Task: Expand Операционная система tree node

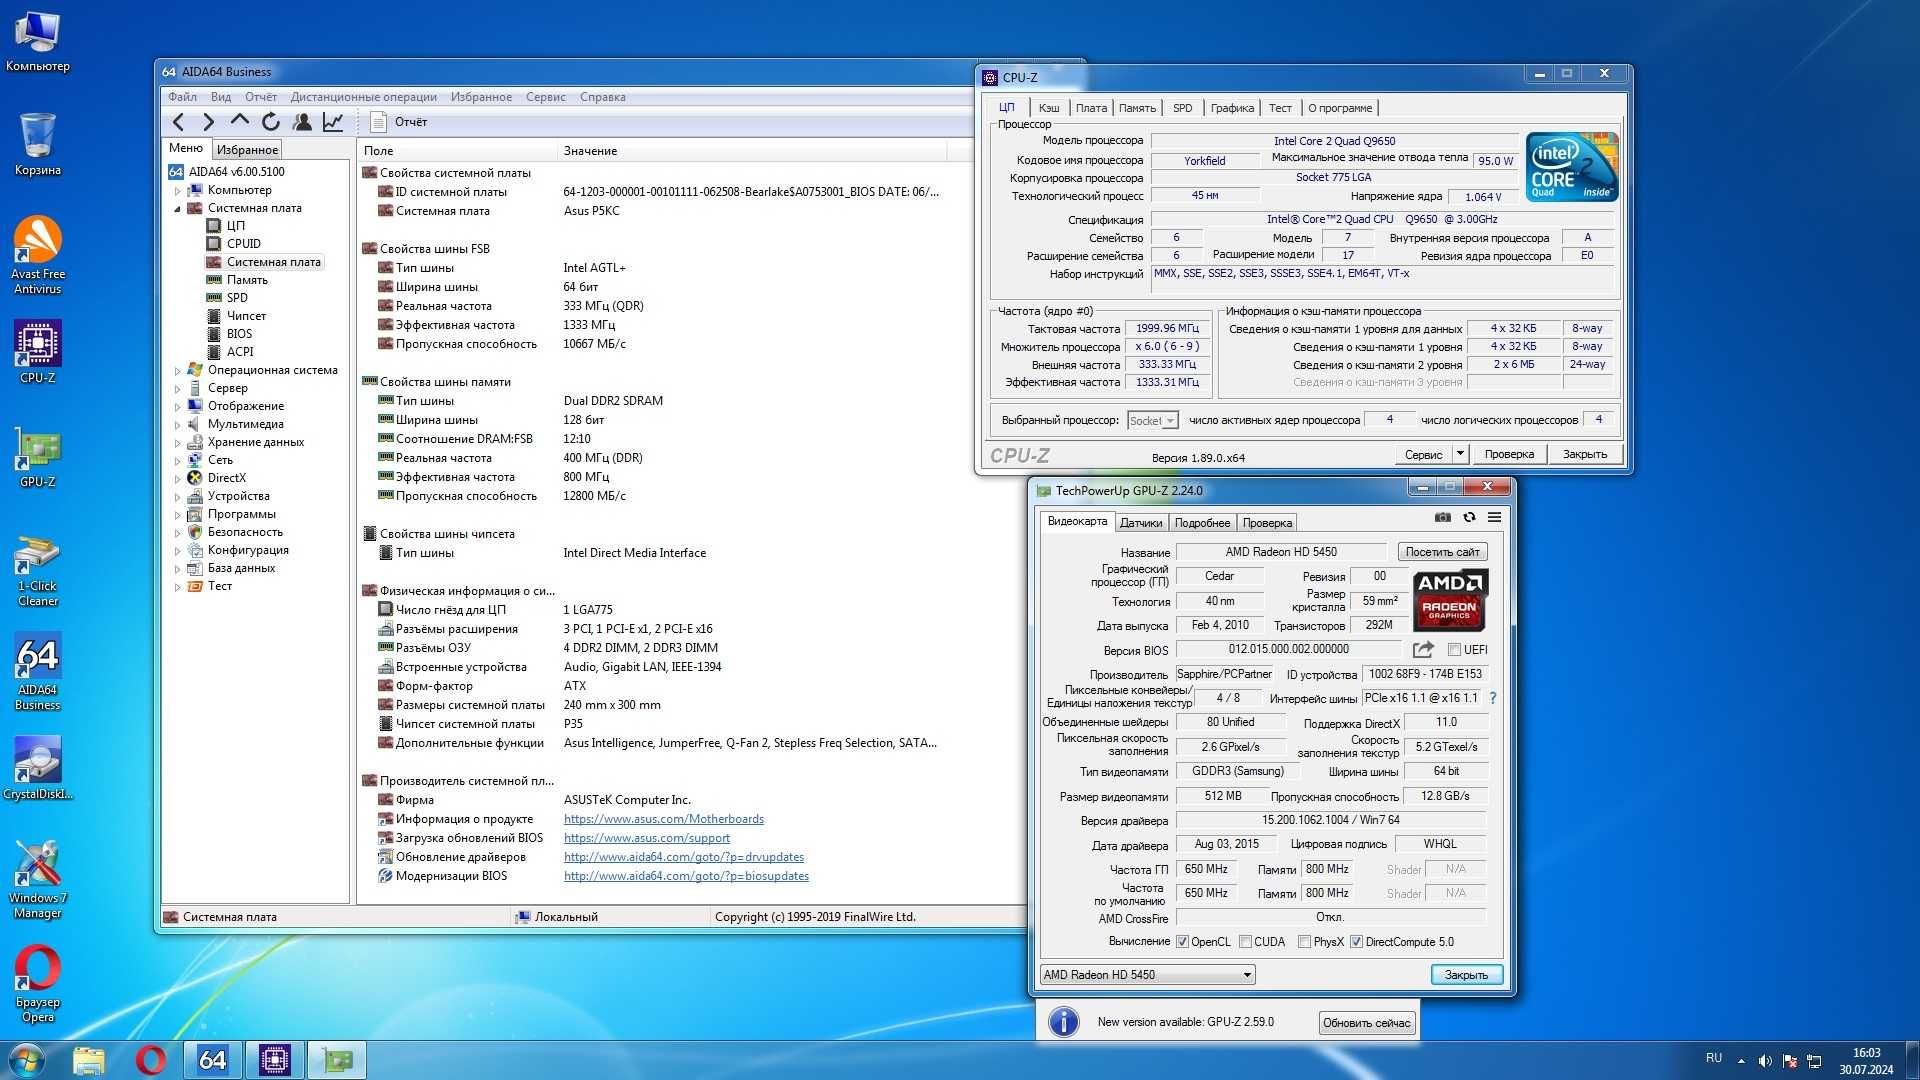Action: pyautogui.click(x=178, y=370)
